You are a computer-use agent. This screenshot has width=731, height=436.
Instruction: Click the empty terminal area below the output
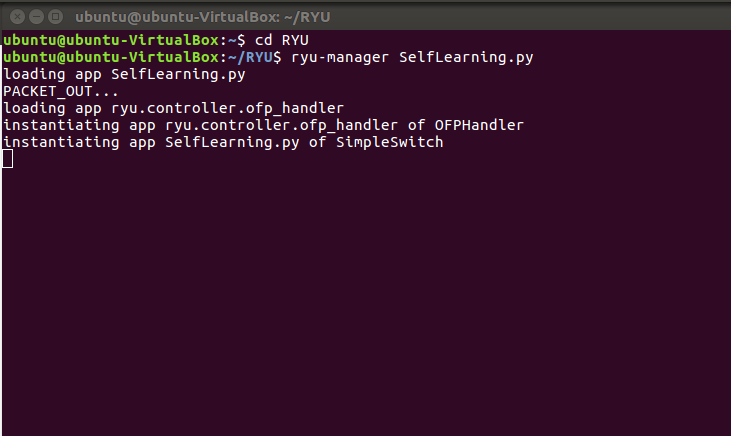point(365,300)
